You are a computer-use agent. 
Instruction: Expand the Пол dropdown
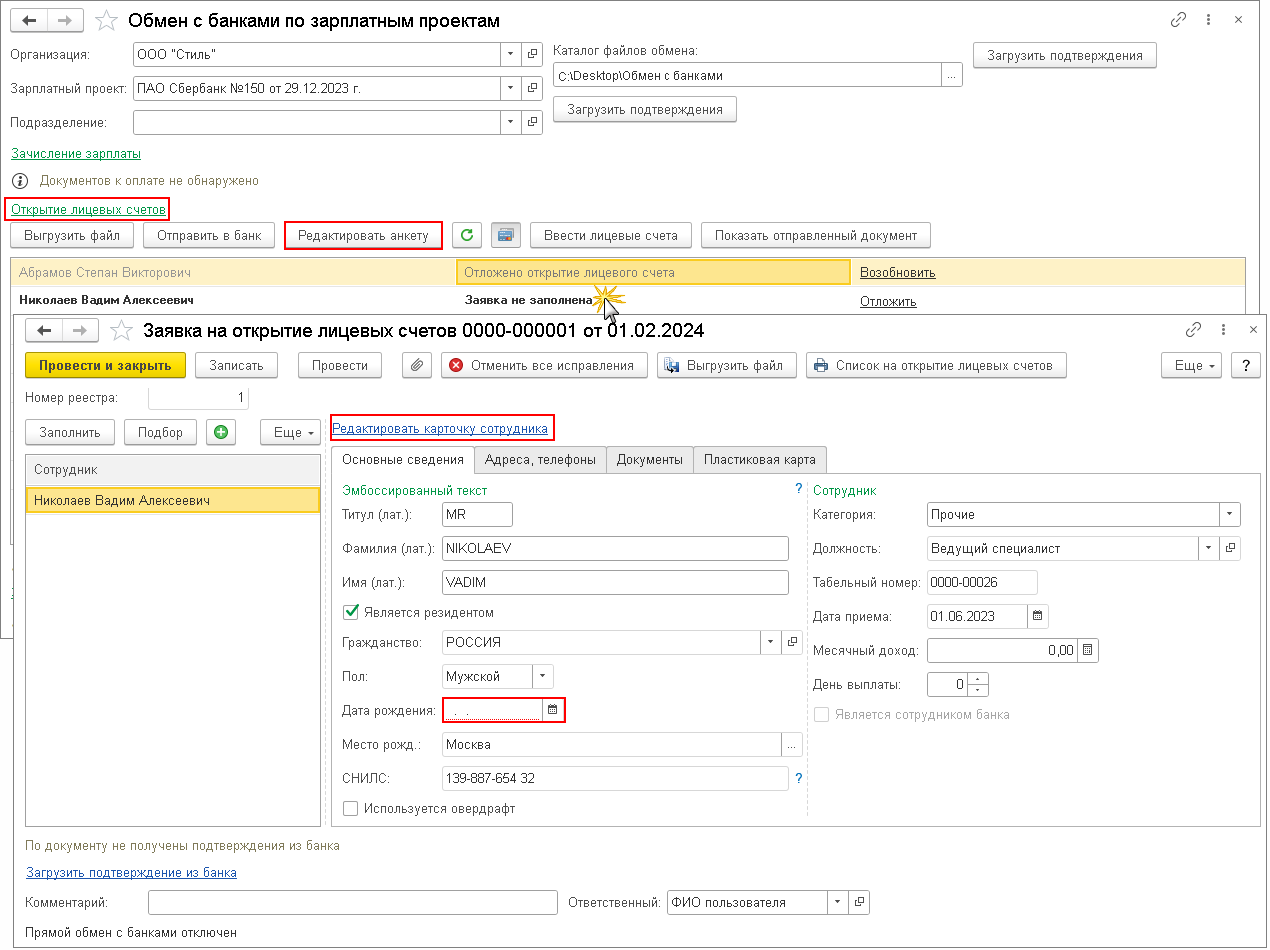pos(543,676)
